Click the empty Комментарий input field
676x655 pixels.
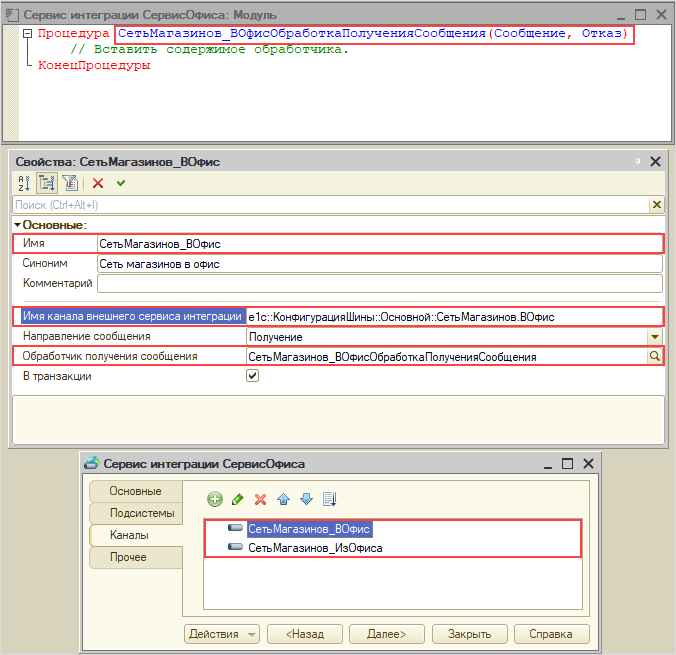point(379,284)
